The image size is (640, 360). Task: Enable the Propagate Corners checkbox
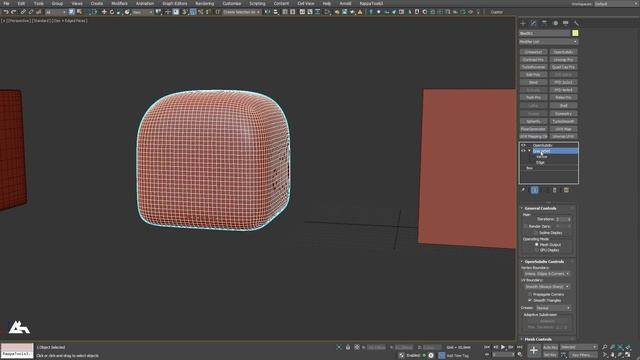pos(530,294)
